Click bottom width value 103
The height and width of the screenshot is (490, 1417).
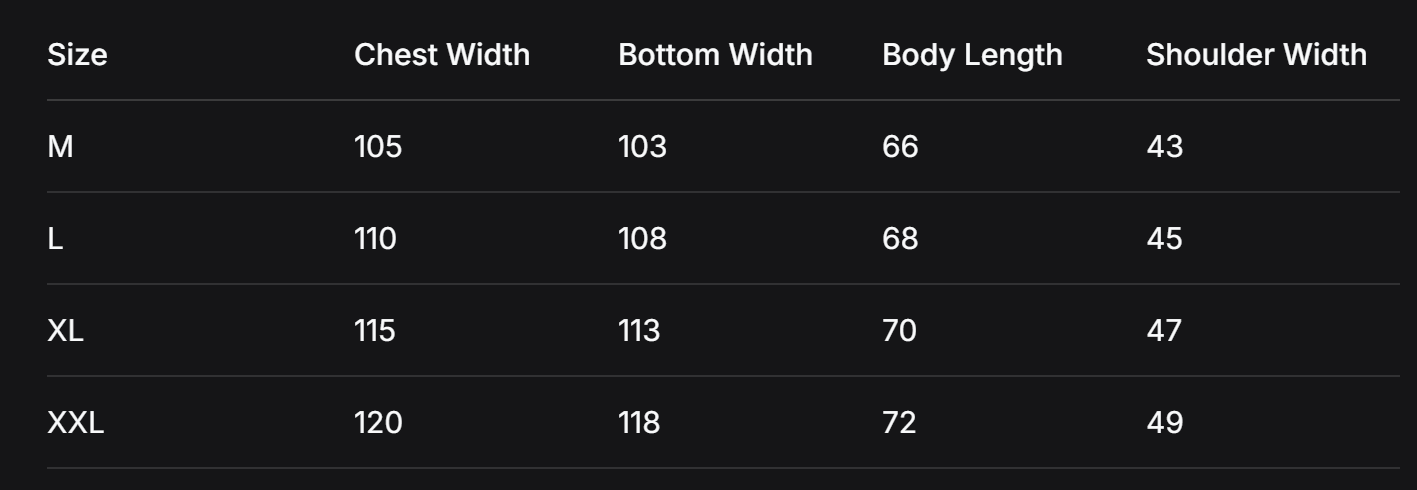(x=642, y=147)
